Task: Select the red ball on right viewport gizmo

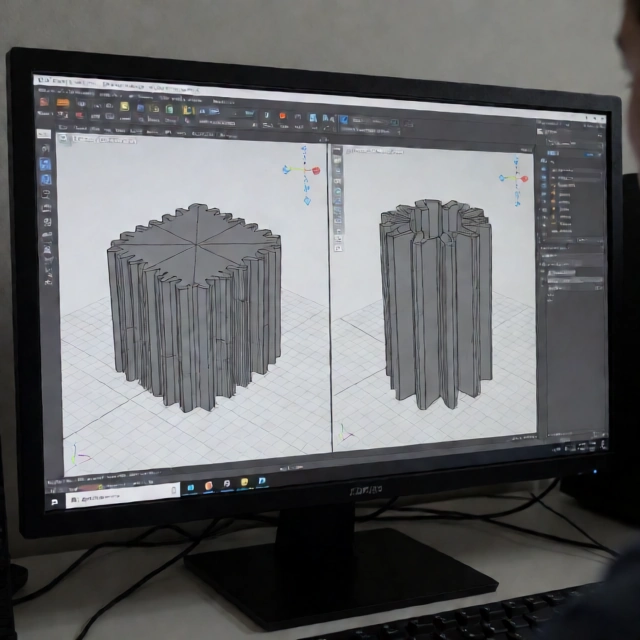Action: point(524,179)
